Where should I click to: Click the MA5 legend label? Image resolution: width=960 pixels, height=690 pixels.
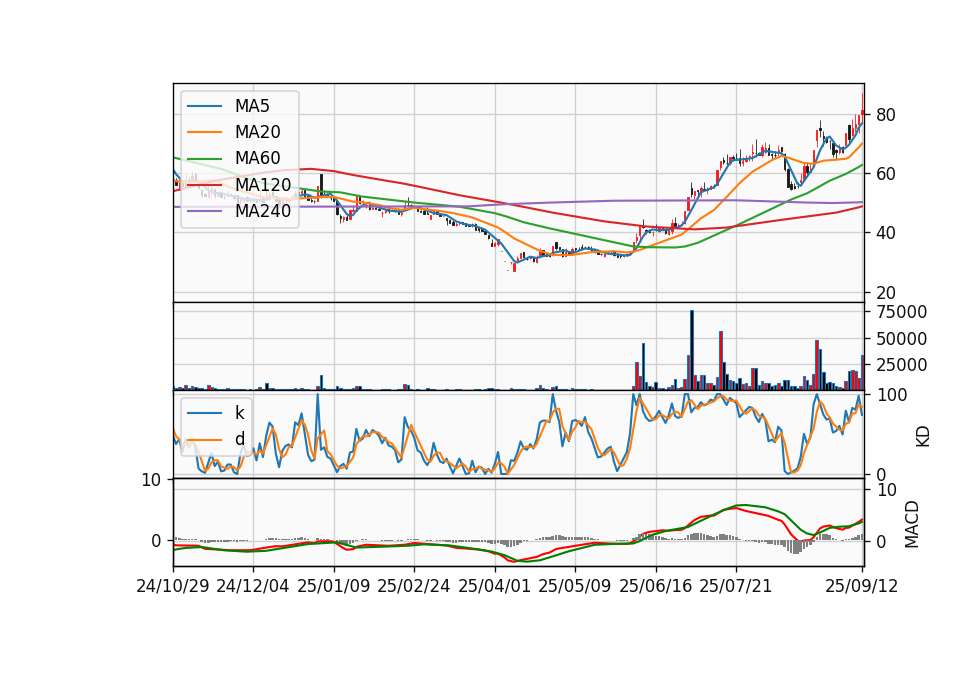click(252, 106)
